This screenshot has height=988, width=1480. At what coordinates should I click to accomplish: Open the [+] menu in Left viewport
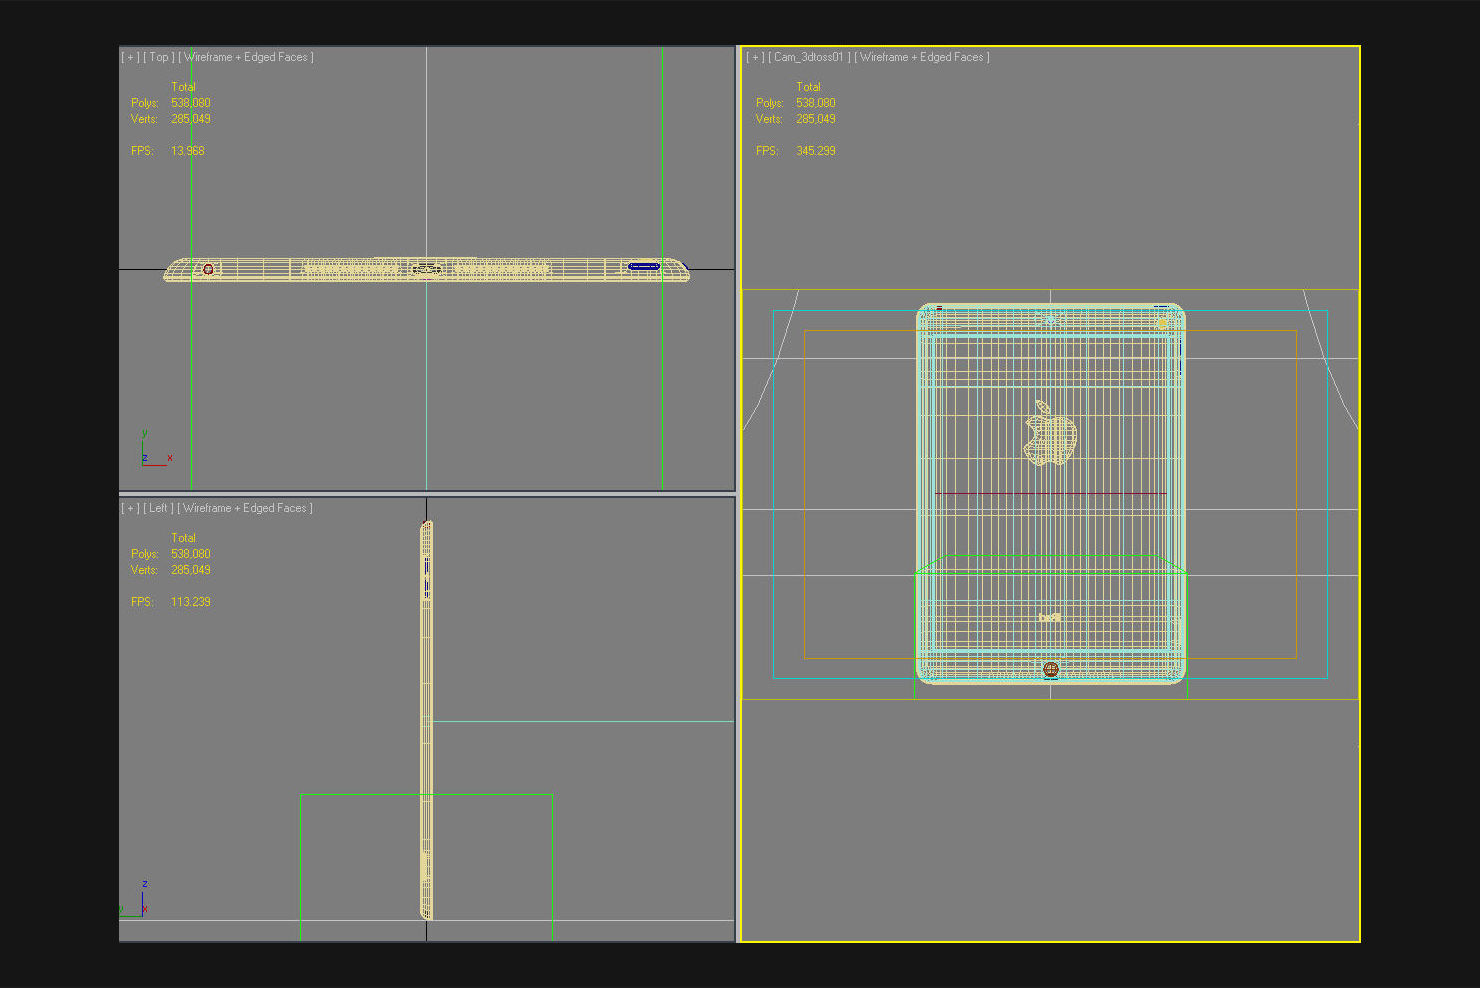pyautogui.click(x=131, y=508)
